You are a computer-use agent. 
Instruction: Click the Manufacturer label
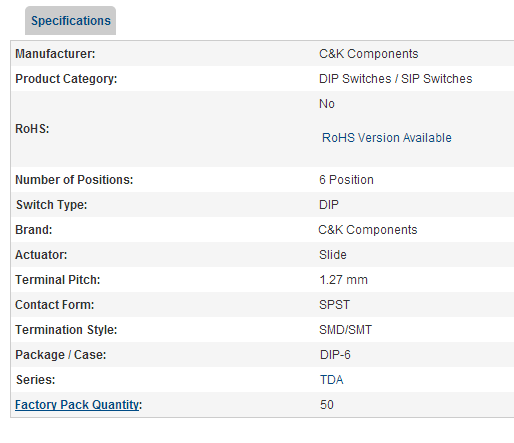click(x=55, y=54)
